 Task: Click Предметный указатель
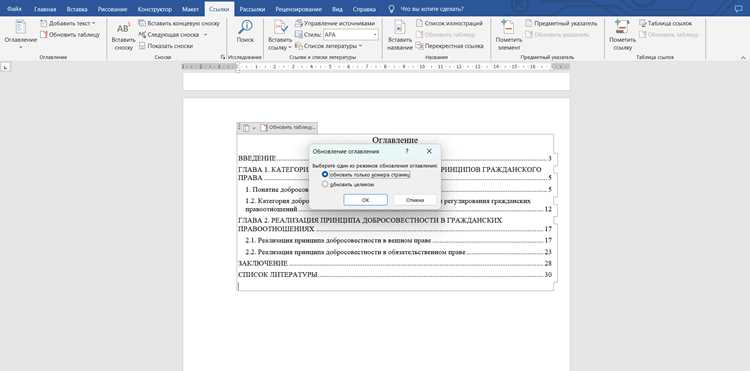pos(561,23)
